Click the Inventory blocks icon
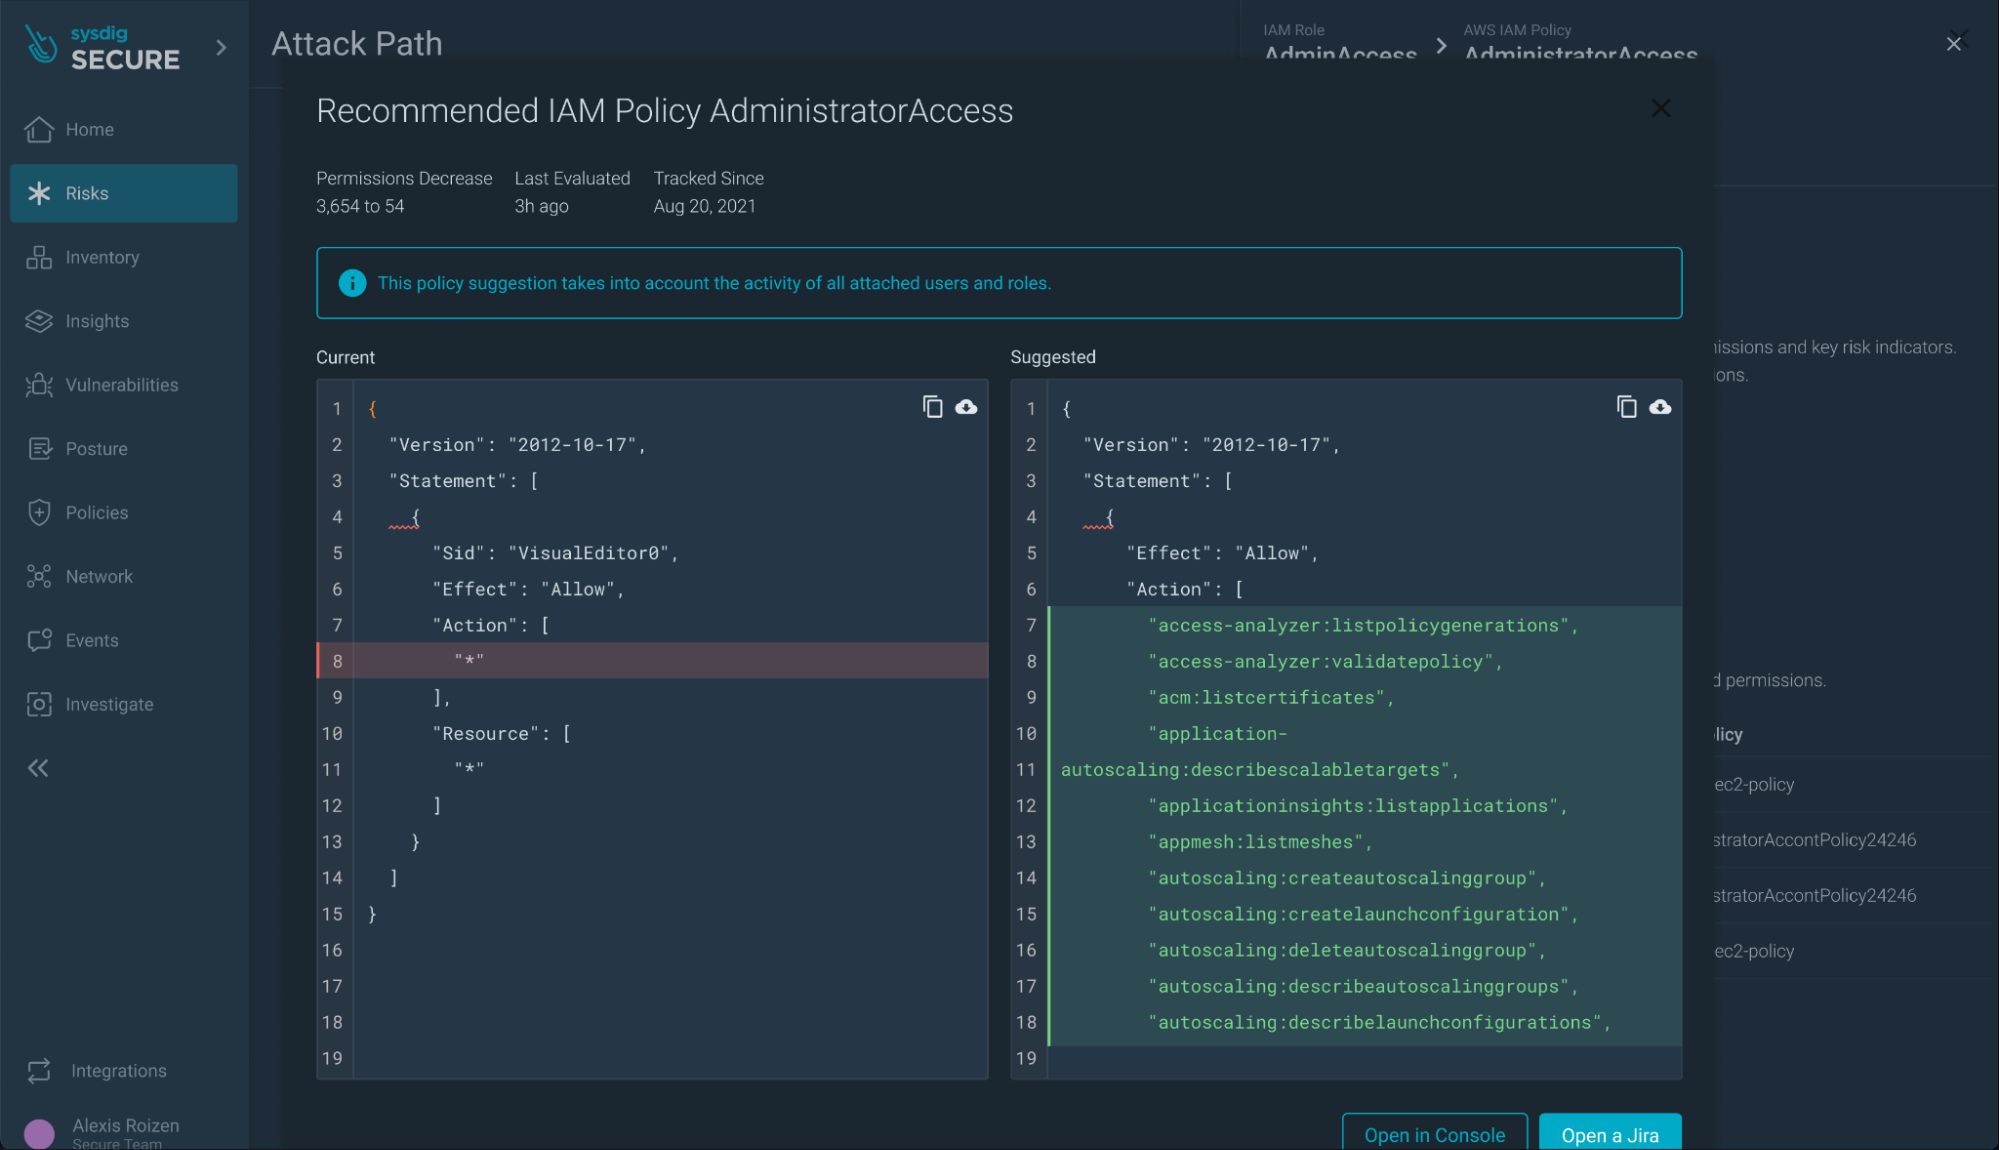Viewport: 1999px width, 1150px height. (39, 257)
